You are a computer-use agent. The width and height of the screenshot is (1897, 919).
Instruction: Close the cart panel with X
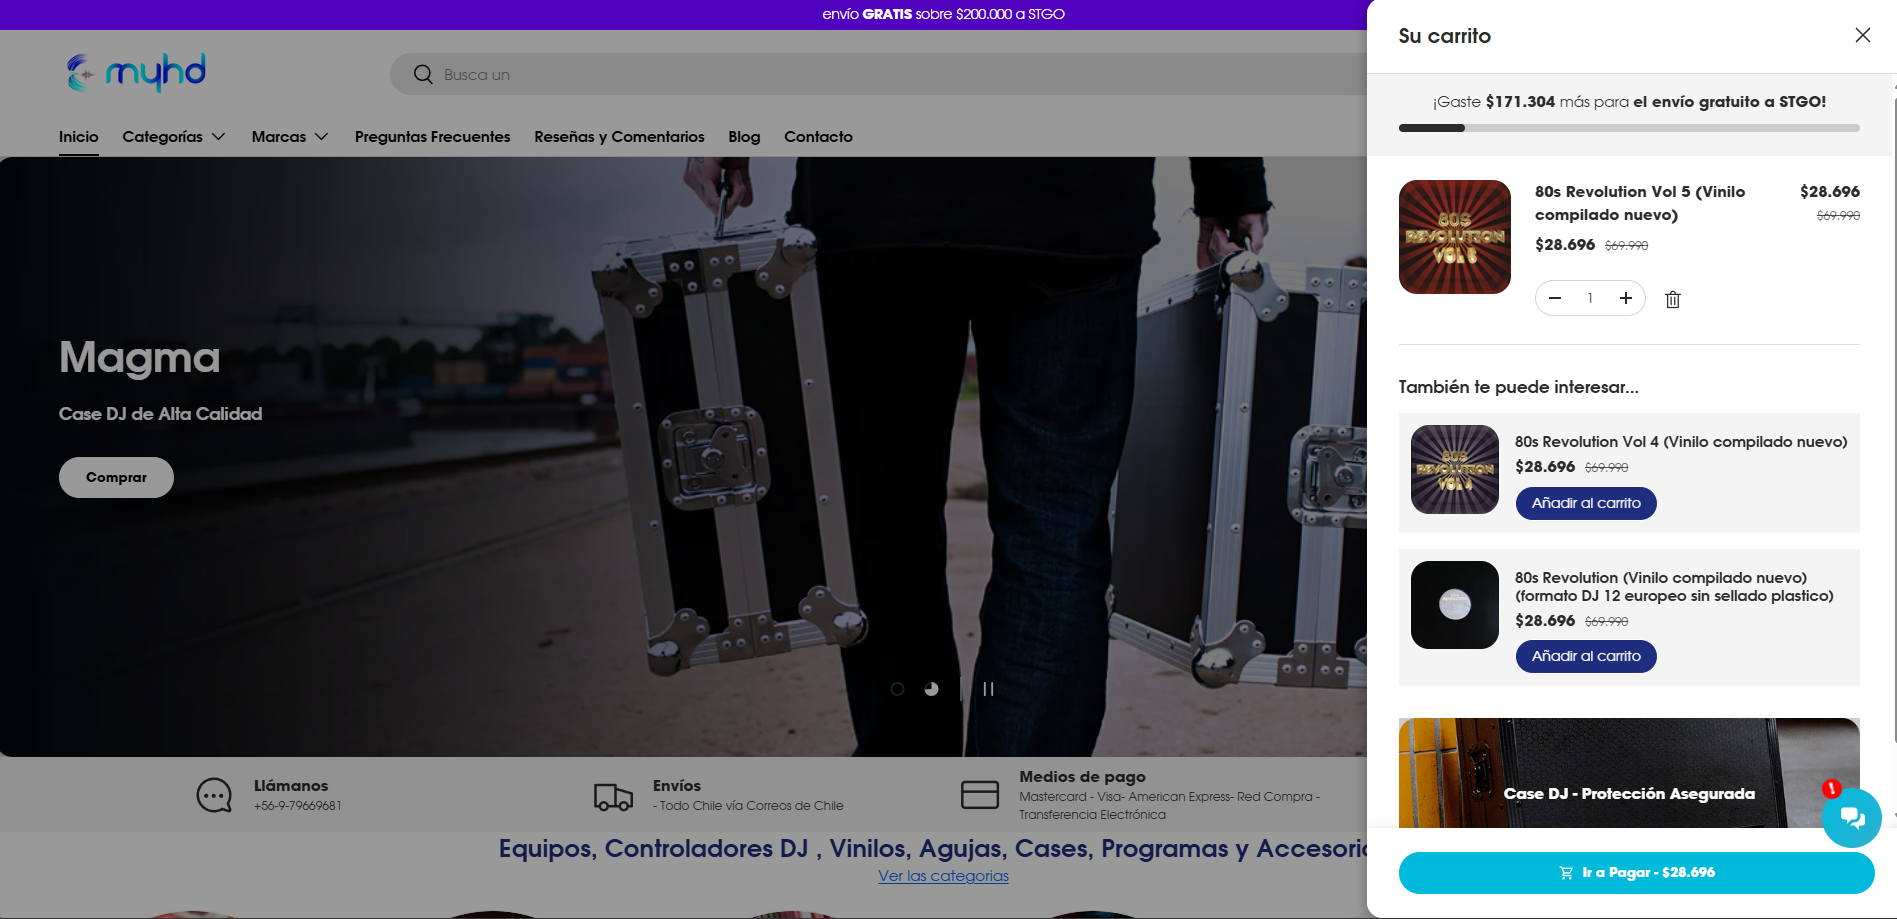1862,35
